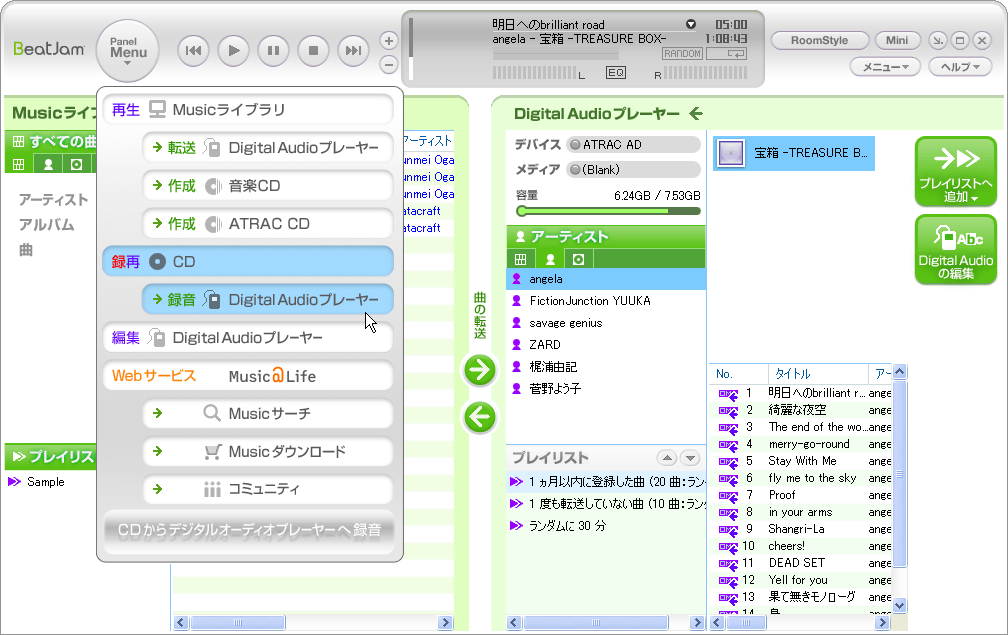The image size is (1008, 635).
Task: Select track 綺麗な夜空
Action: 801,409
